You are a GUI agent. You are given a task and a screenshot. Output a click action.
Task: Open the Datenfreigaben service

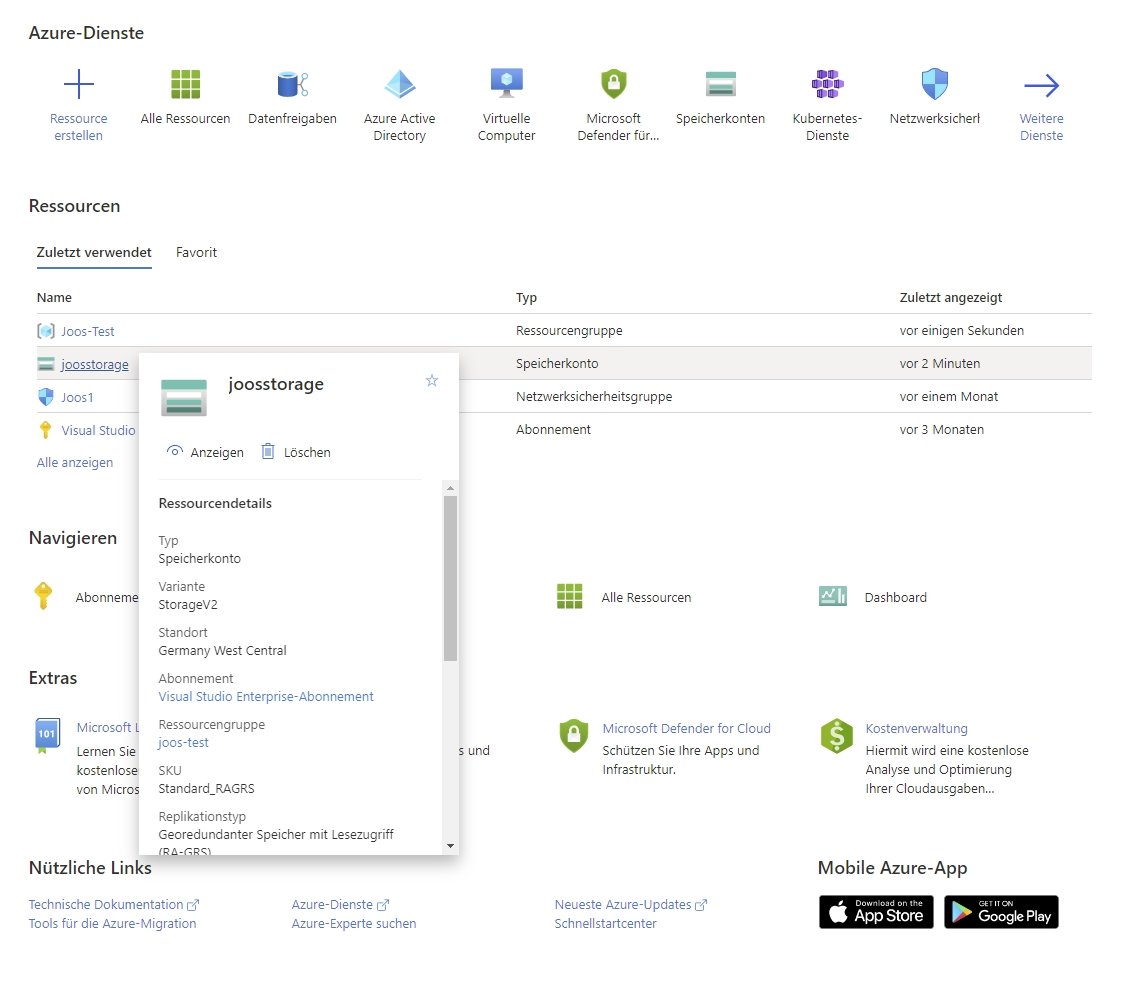click(x=292, y=83)
